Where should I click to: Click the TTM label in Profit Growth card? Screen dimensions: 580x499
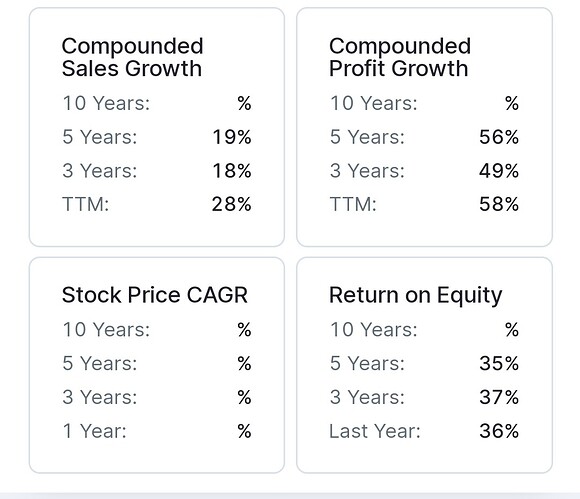tap(353, 204)
